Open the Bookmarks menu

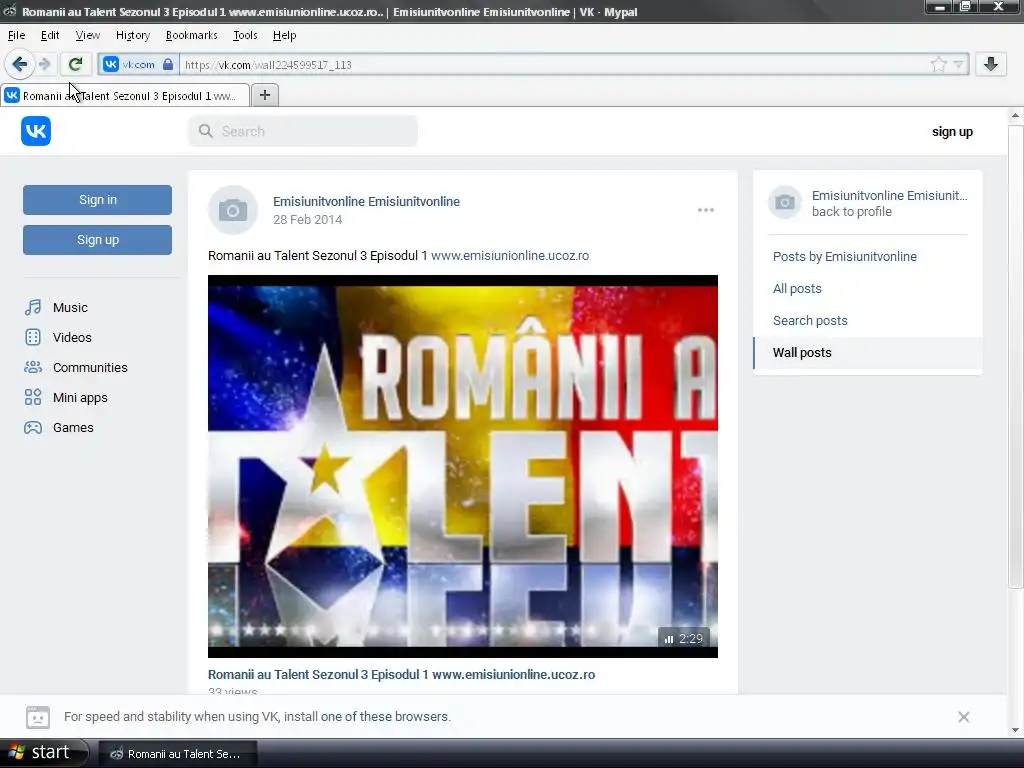coord(191,35)
